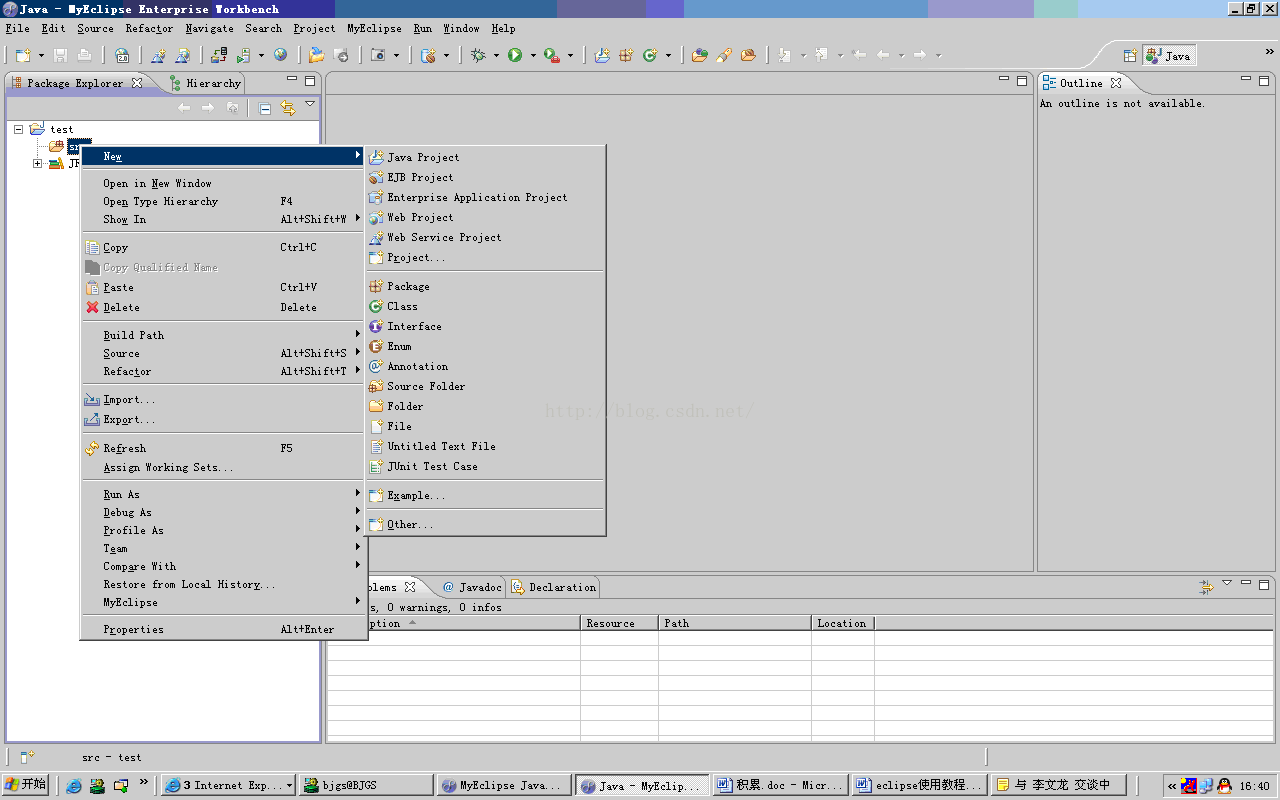1280x800 pixels.
Task: Choose Open Type Hierarchy in the context menu
Action: pyautogui.click(x=224, y=201)
